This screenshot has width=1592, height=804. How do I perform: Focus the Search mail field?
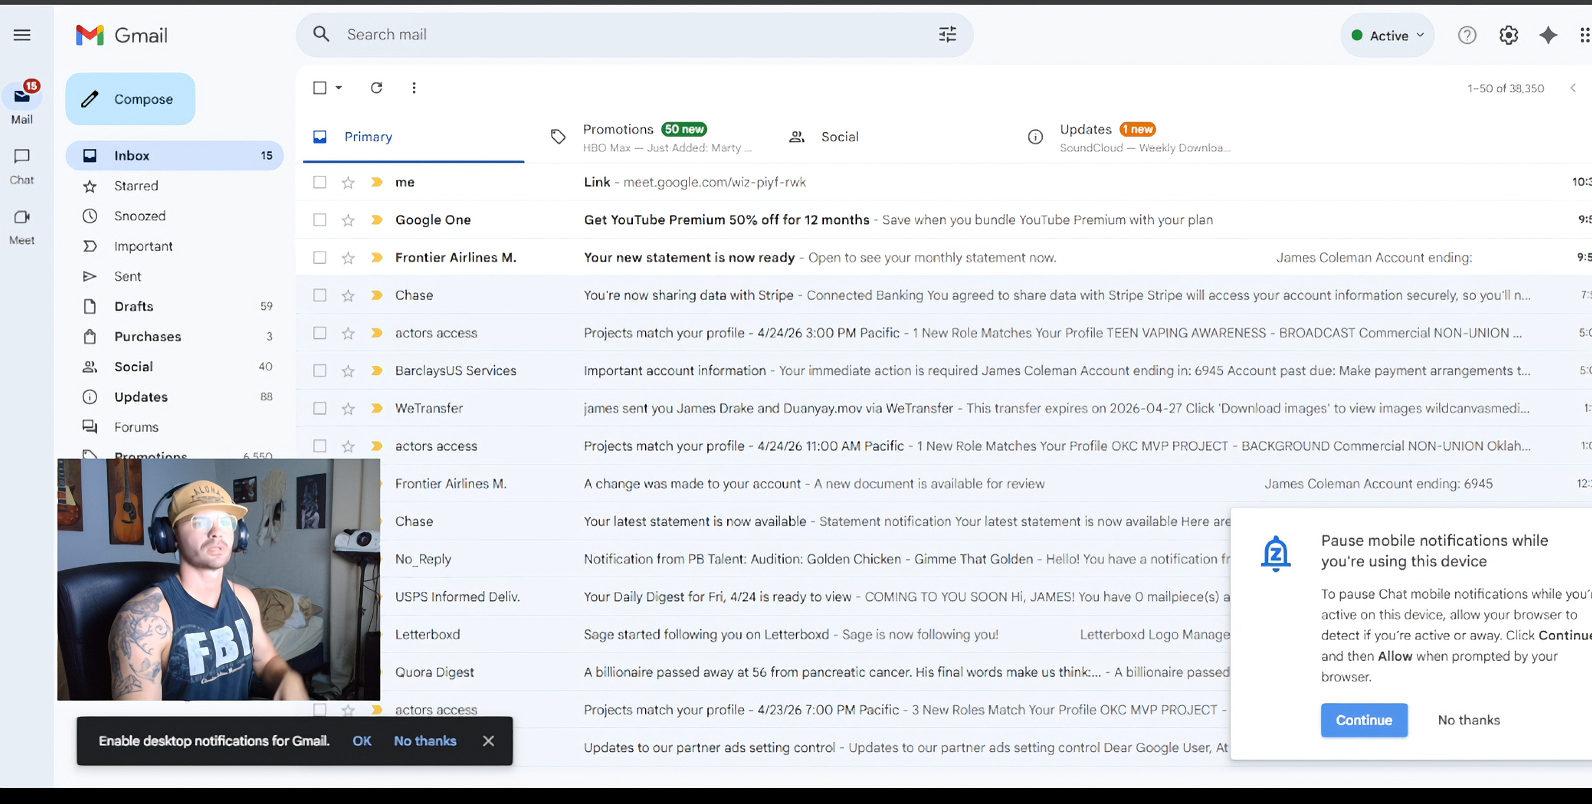coord(634,34)
